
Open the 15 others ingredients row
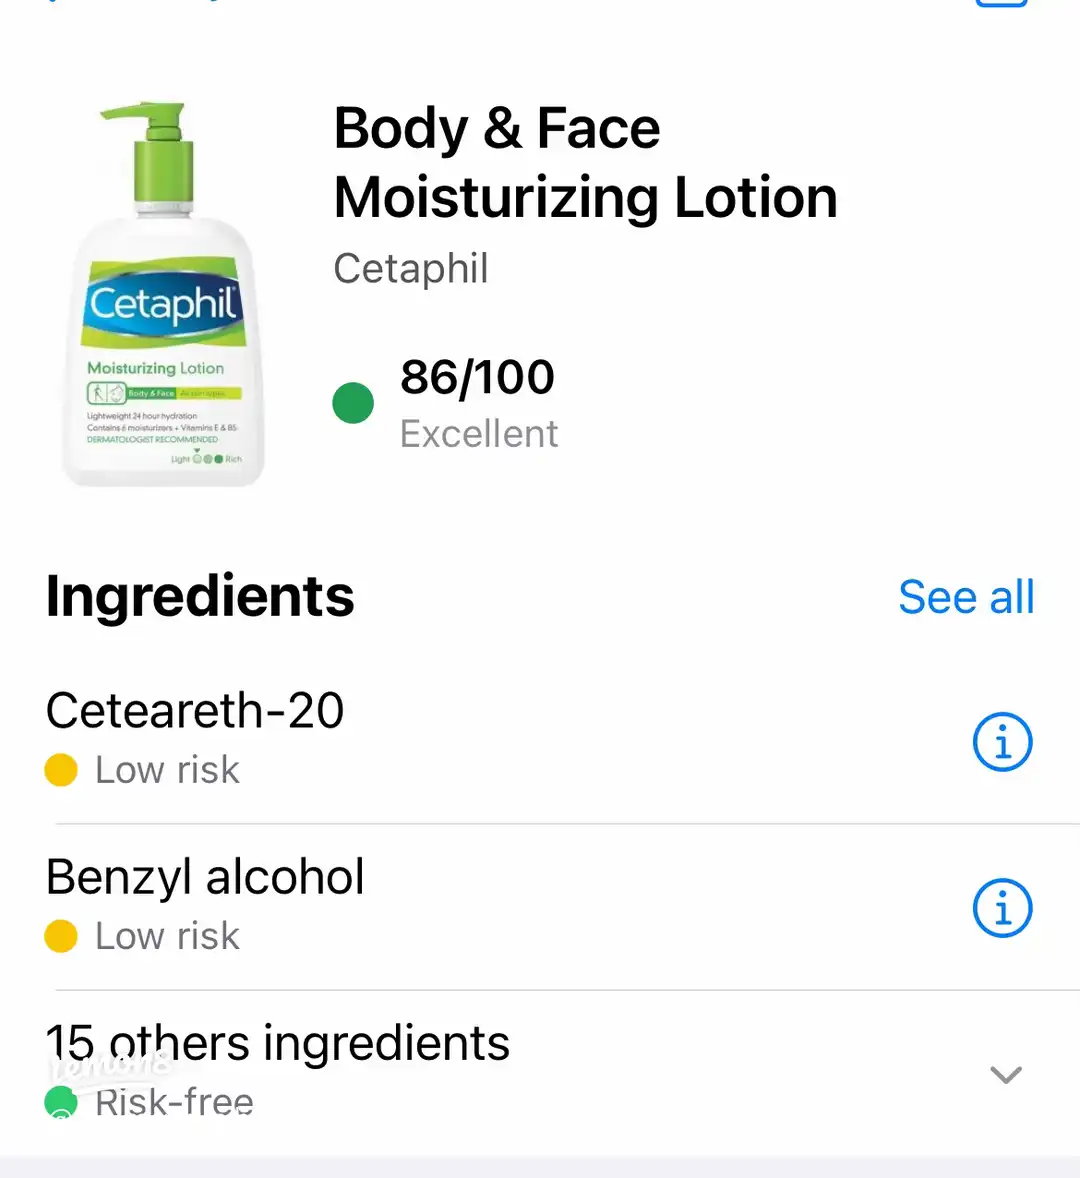278,1044
